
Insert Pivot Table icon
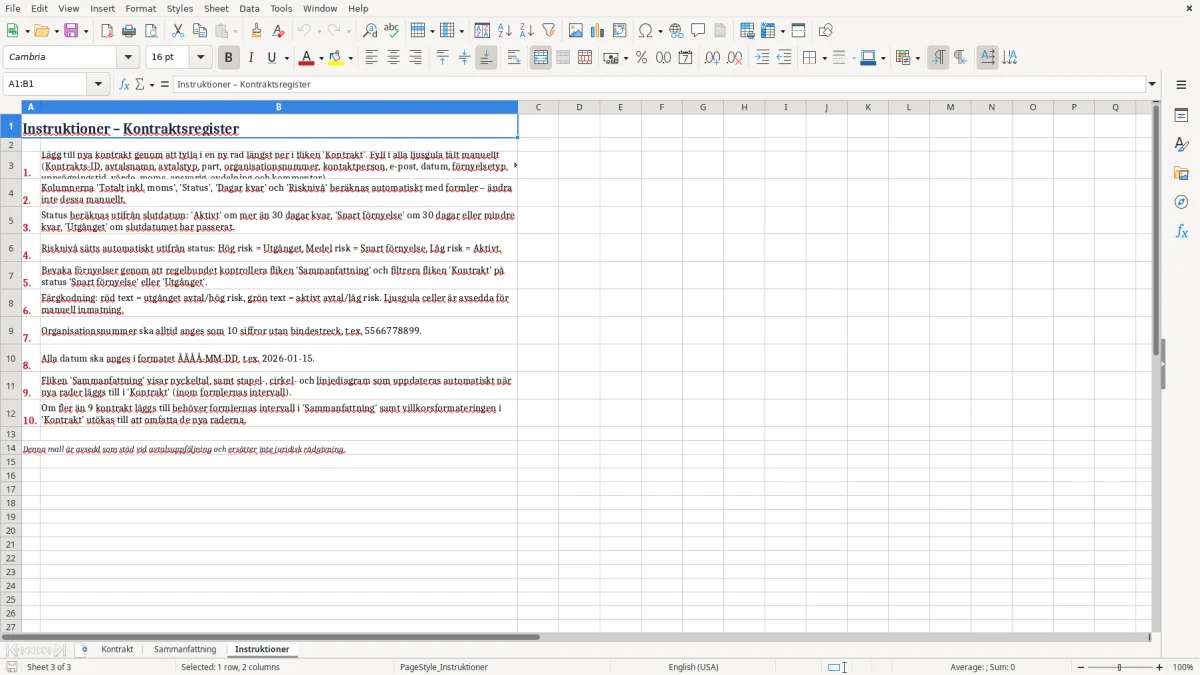620,31
